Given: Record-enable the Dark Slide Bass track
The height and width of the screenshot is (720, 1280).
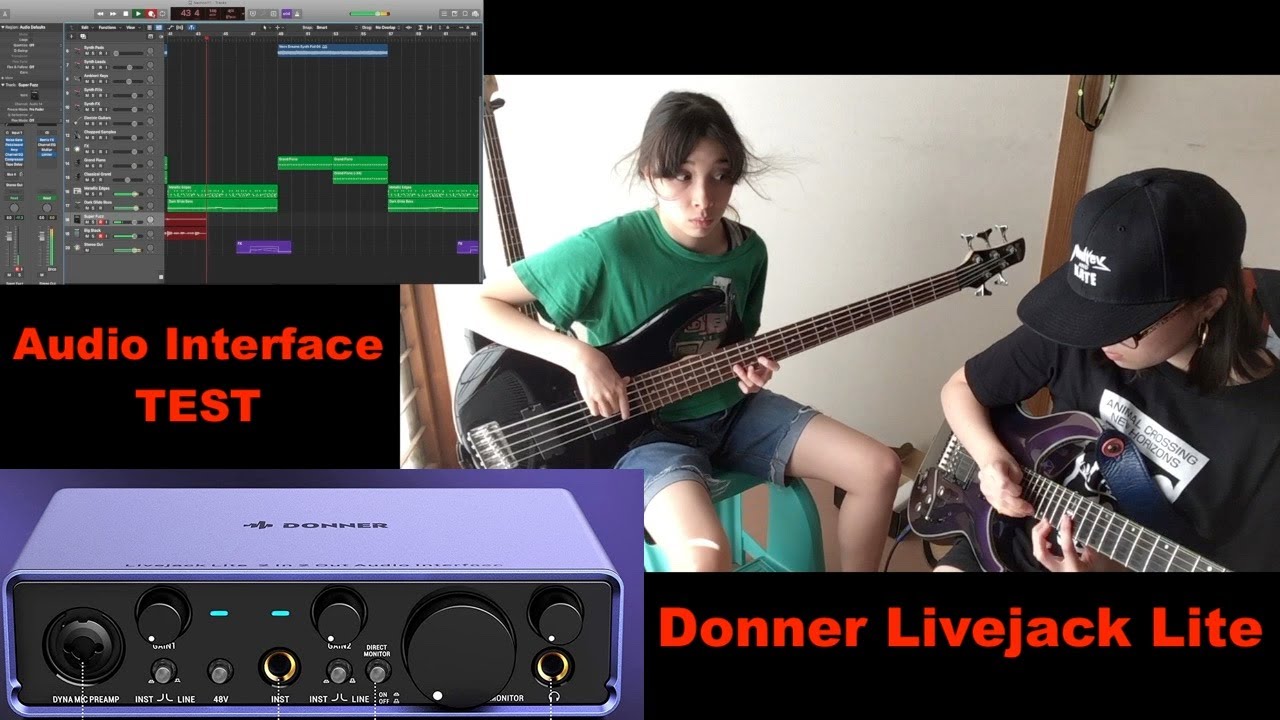Looking at the screenshot, I should tap(100, 207).
